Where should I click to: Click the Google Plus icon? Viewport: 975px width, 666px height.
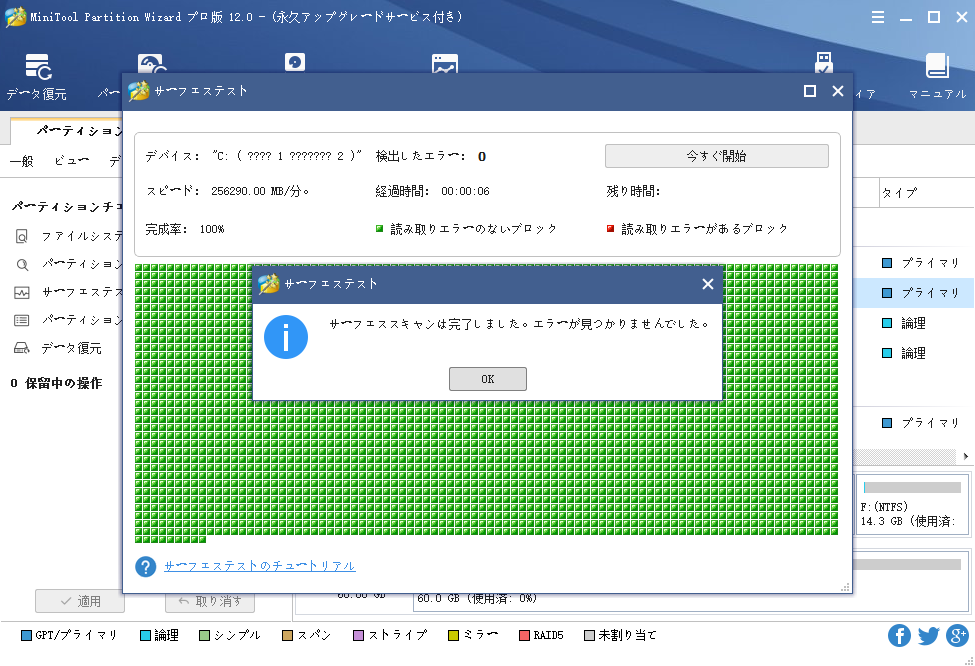(957, 636)
